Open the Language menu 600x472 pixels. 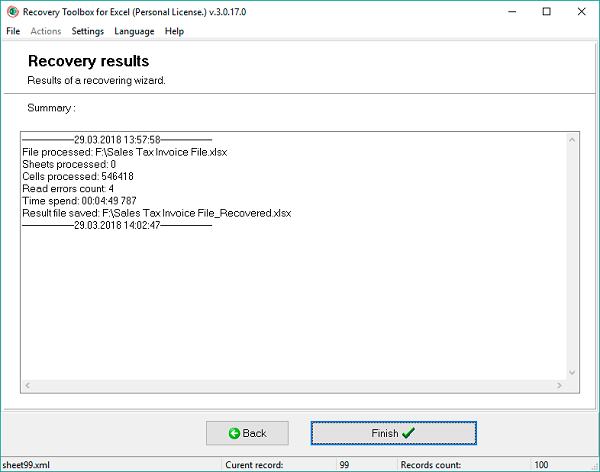134,31
